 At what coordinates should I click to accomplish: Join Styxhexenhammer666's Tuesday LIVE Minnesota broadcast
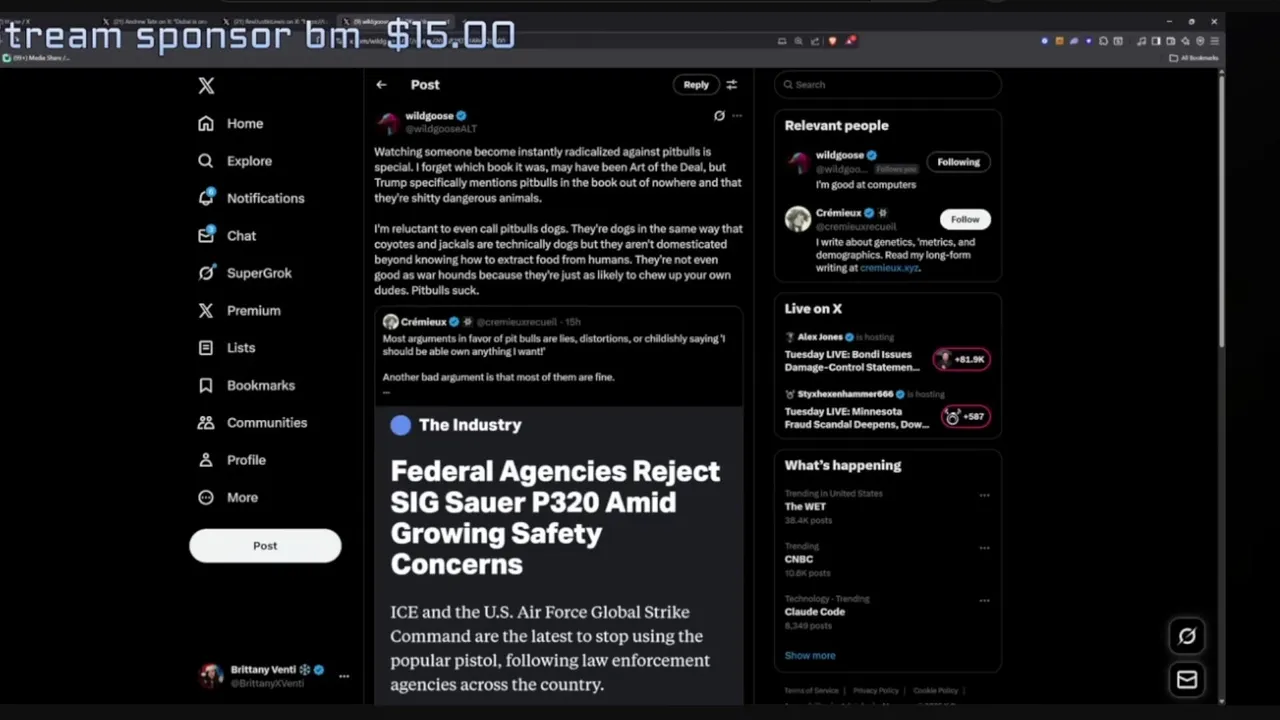click(x=857, y=418)
